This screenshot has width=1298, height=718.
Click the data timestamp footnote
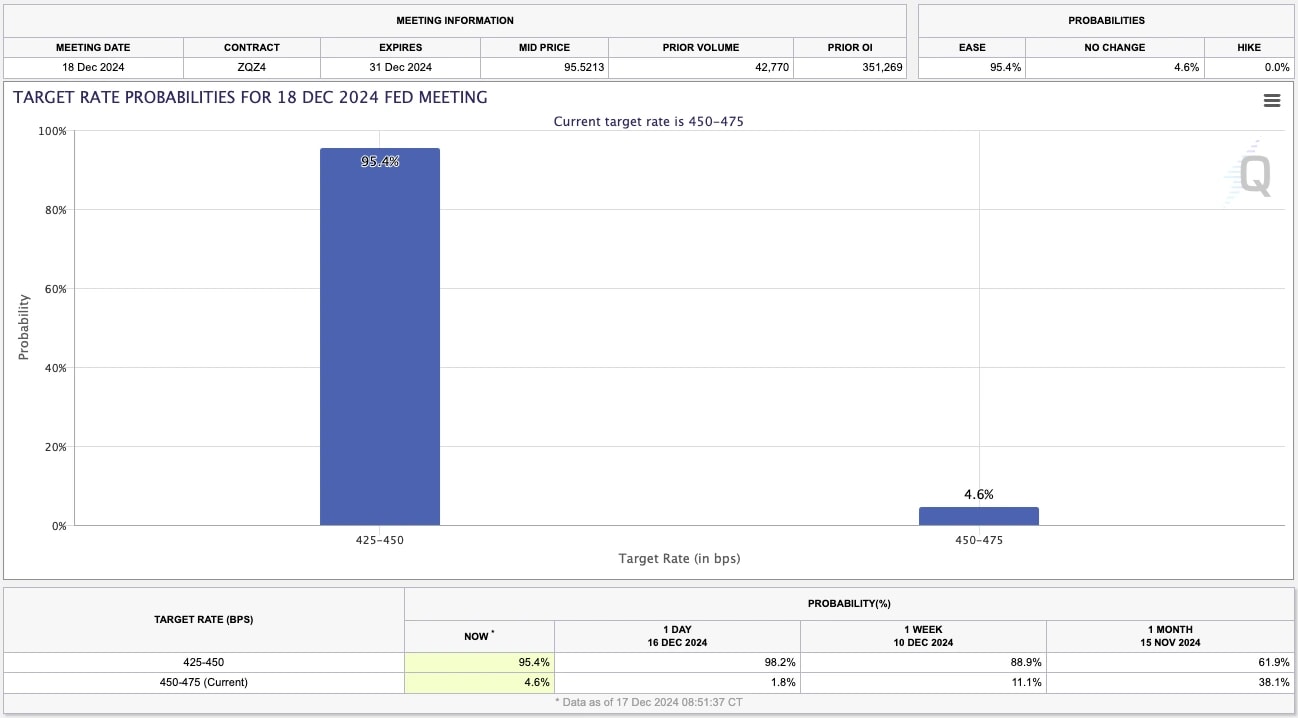pos(649,702)
